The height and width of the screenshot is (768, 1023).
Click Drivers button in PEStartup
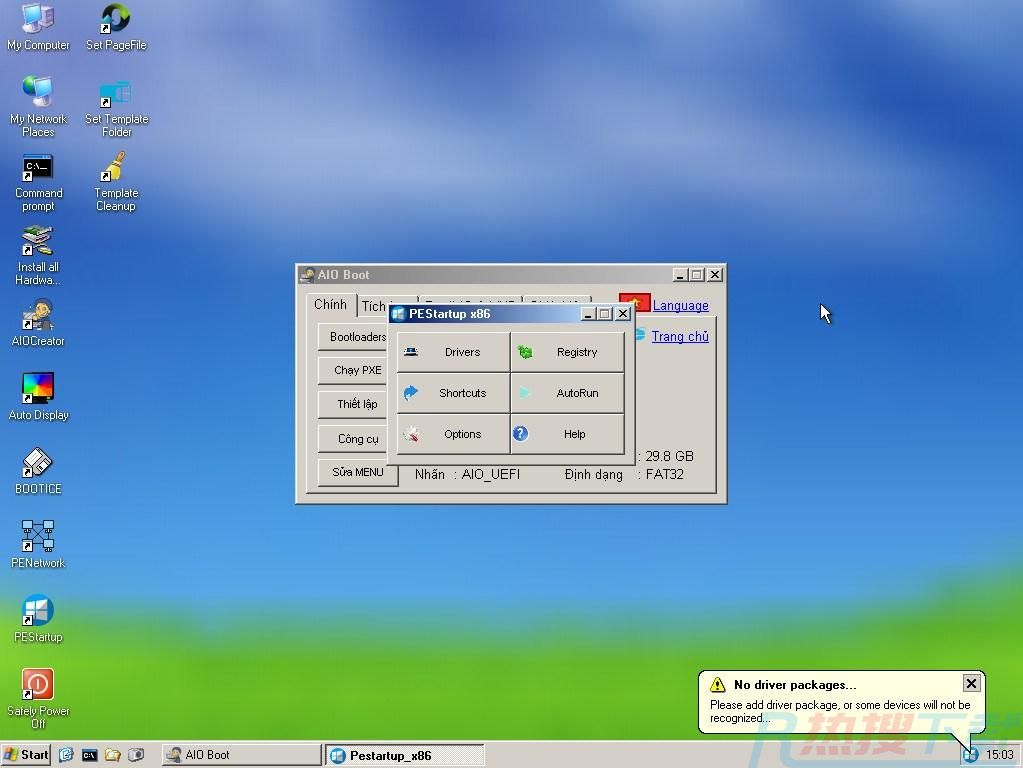pyautogui.click(x=453, y=352)
